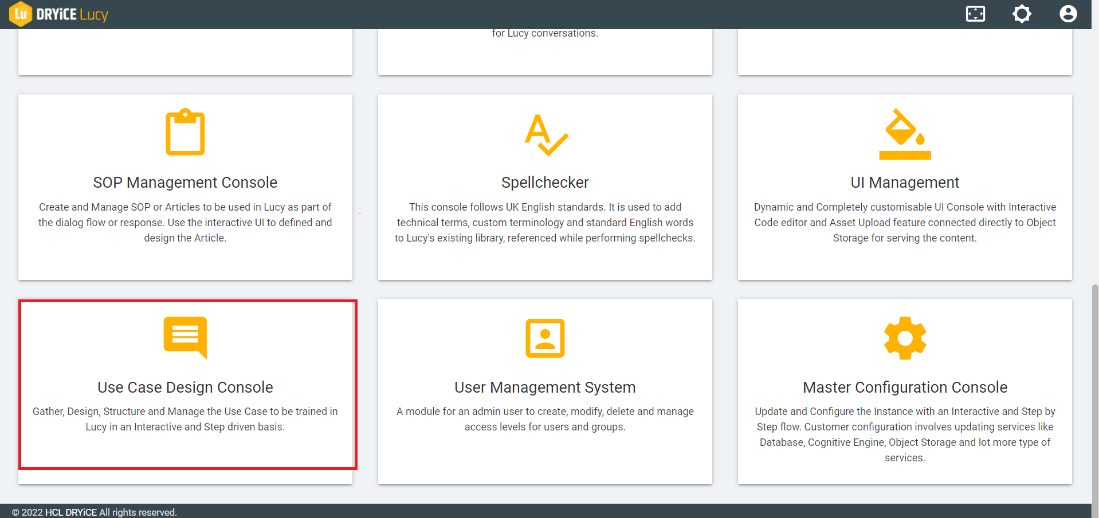Open User Management System title

[545, 387]
